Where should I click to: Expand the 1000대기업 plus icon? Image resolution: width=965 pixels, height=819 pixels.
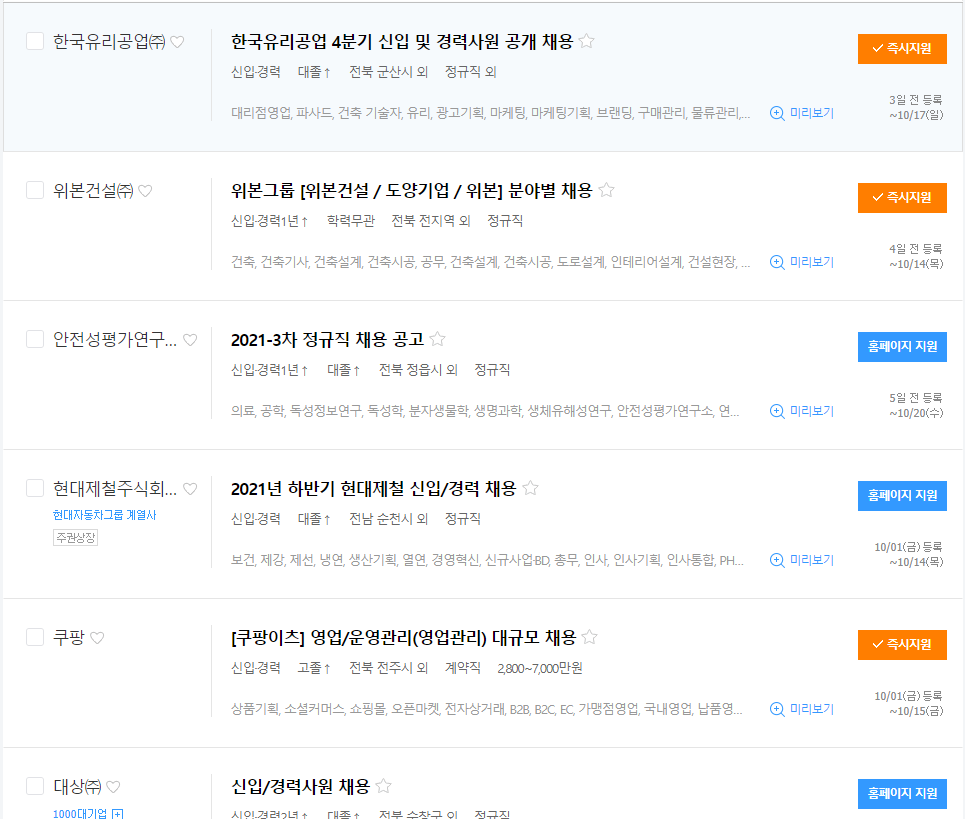118,813
